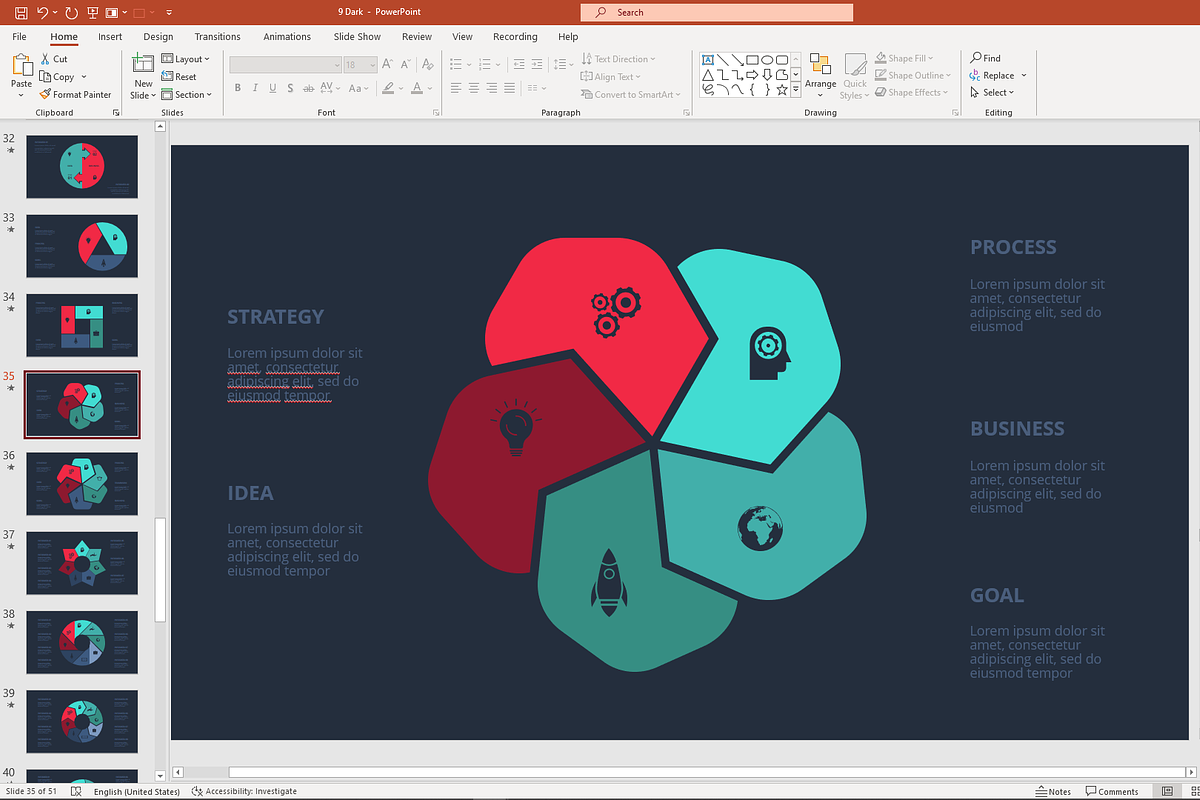
Task: Reset the slide layout
Action: pos(180,77)
